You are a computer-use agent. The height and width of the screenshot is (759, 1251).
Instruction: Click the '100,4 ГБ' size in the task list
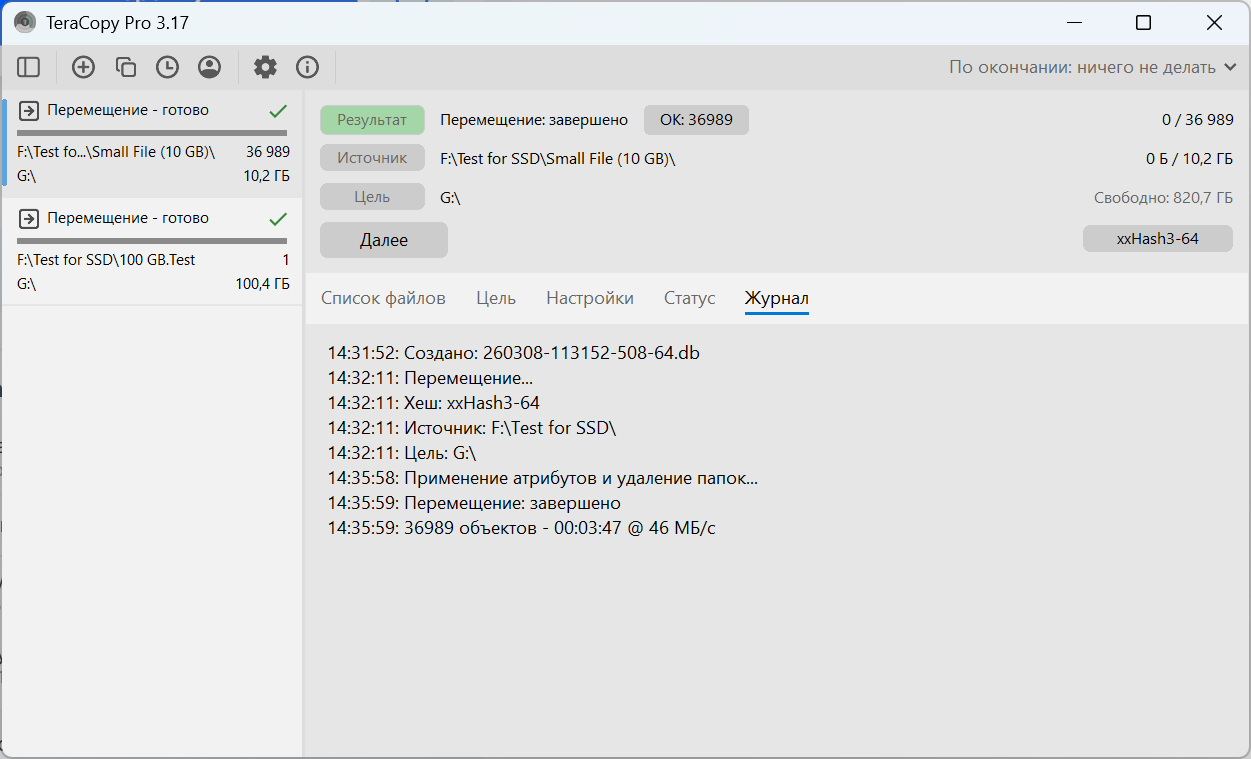coord(262,284)
